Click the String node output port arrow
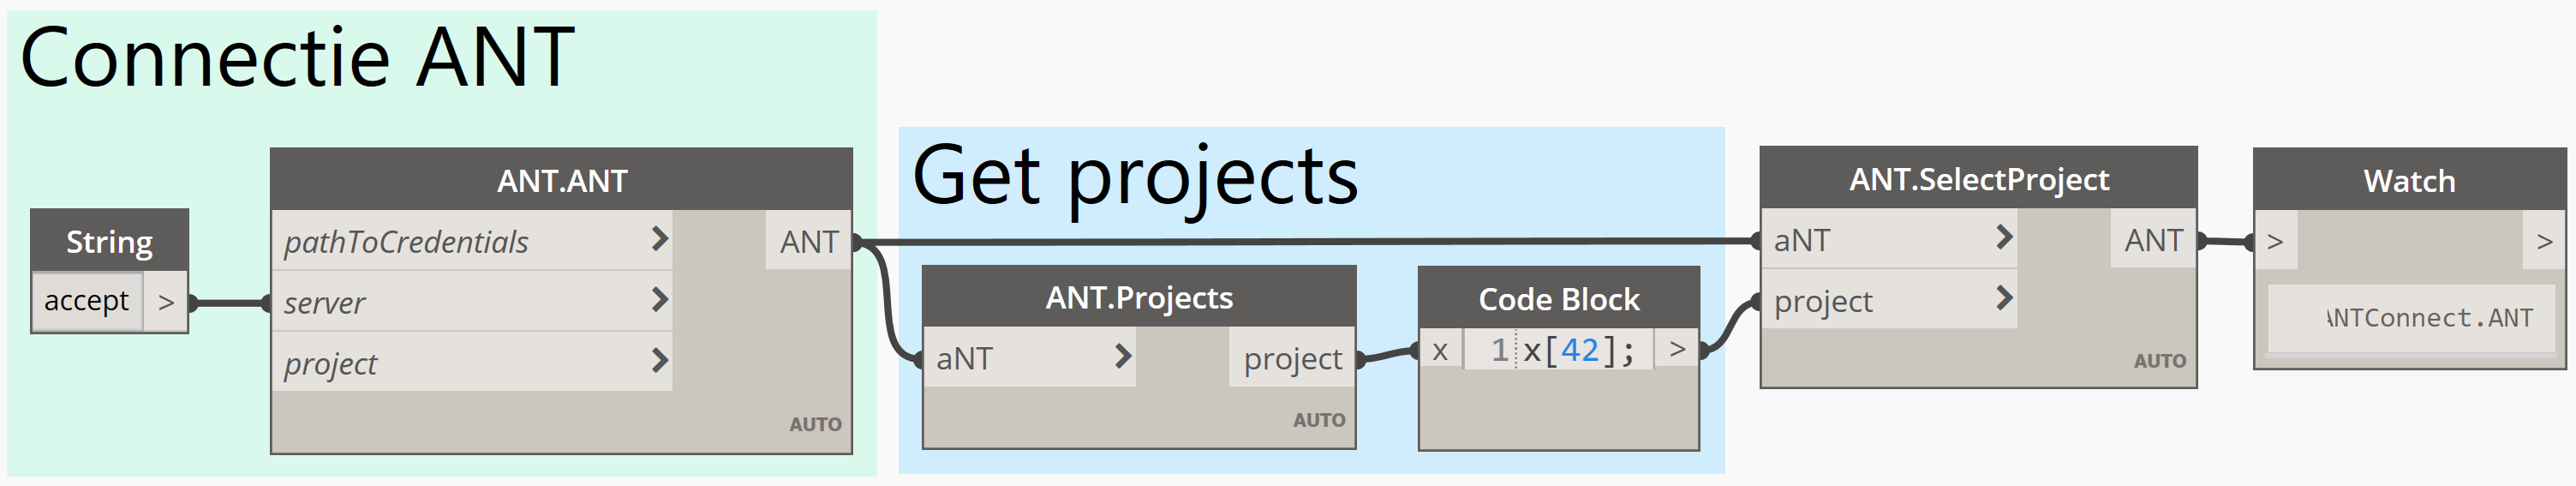2576x486 pixels. 166,302
